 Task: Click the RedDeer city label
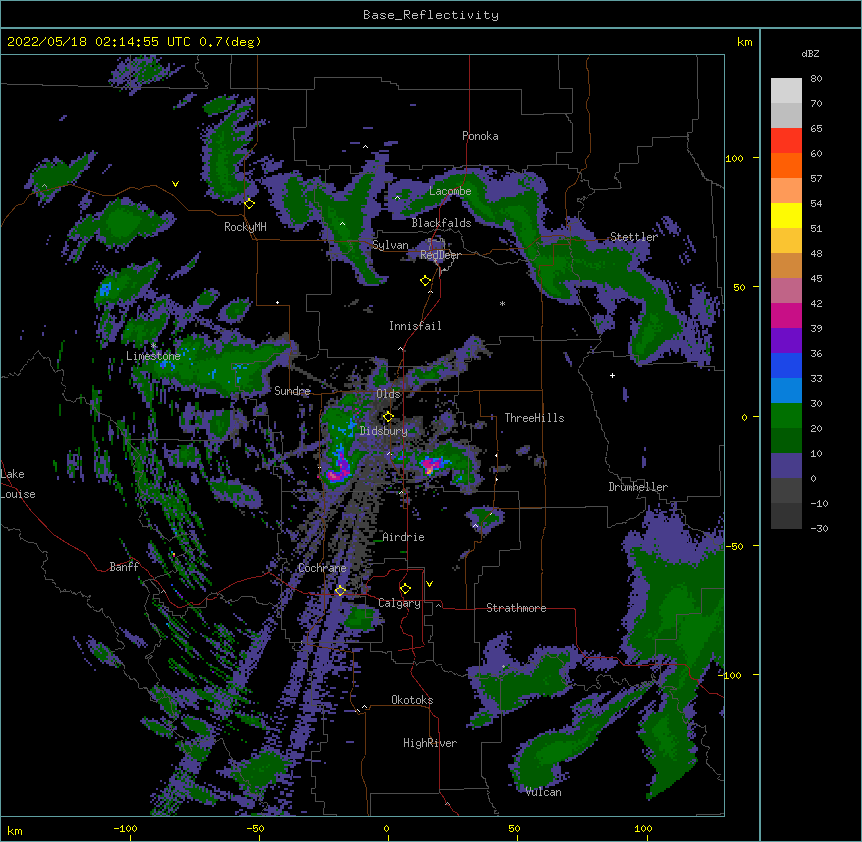[440, 255]
